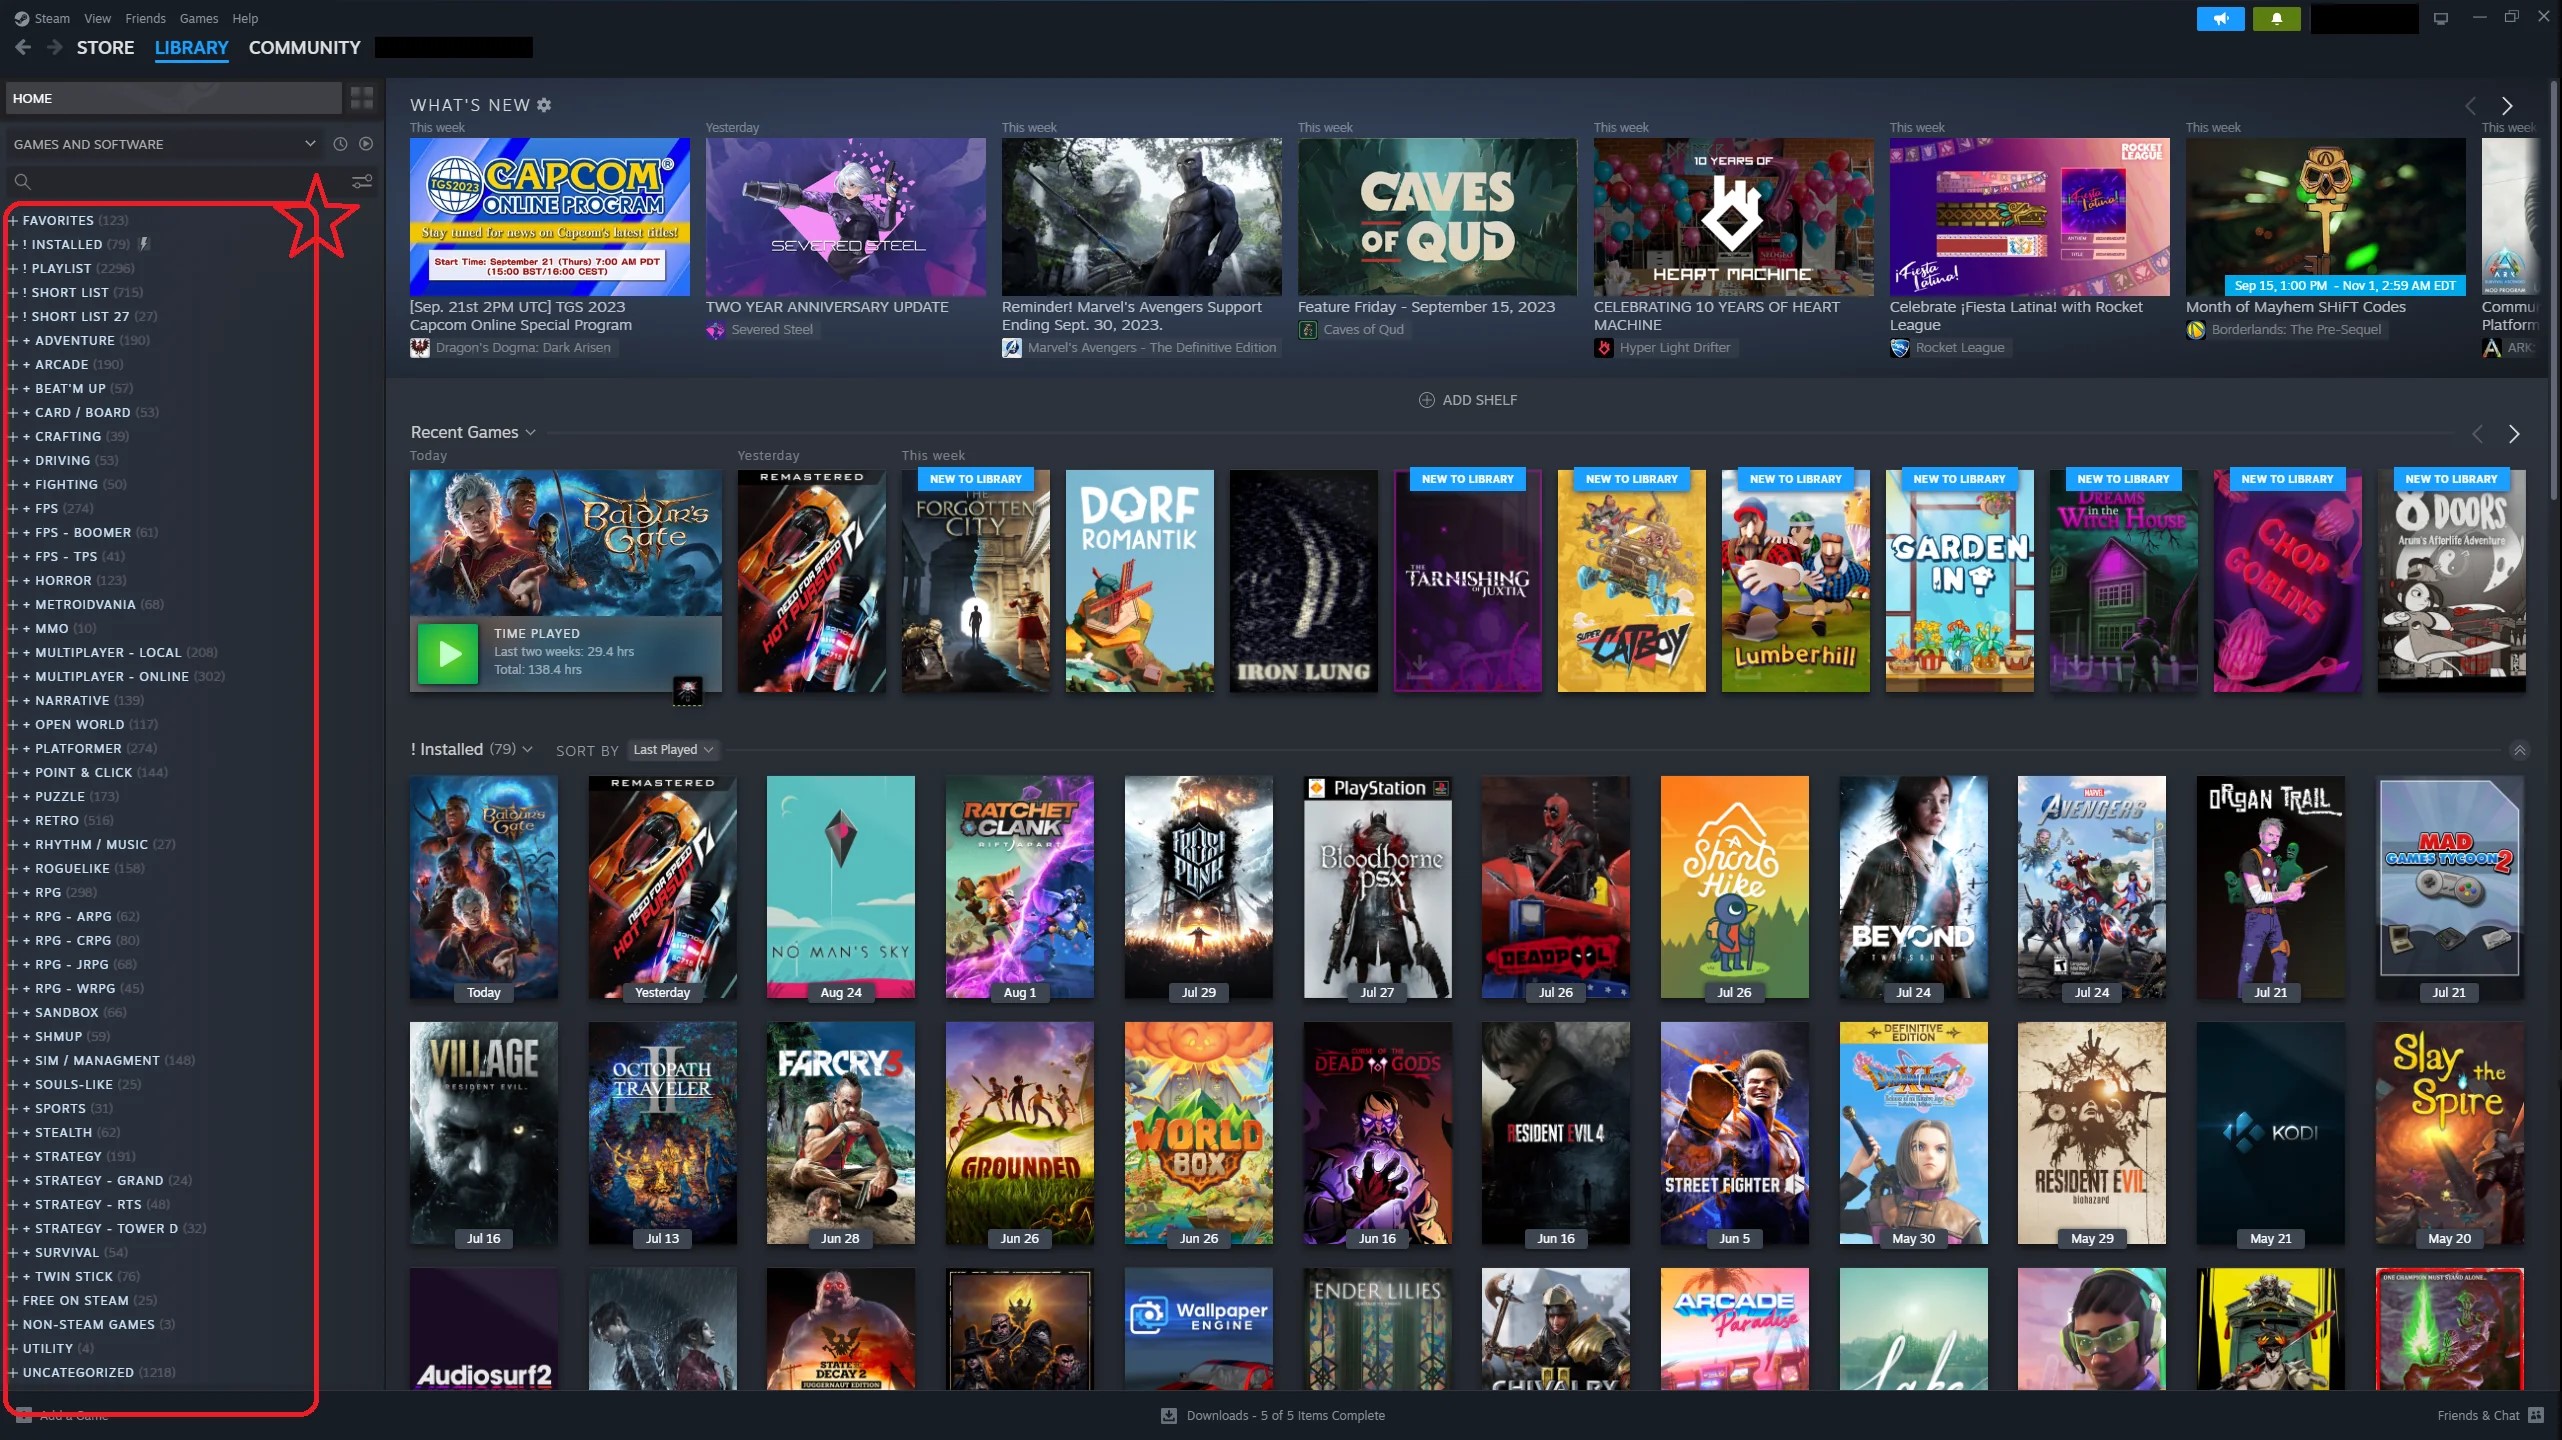Open the collections grid view icon
This screenshot has height=1440, width=2562.
pos(361,98)
